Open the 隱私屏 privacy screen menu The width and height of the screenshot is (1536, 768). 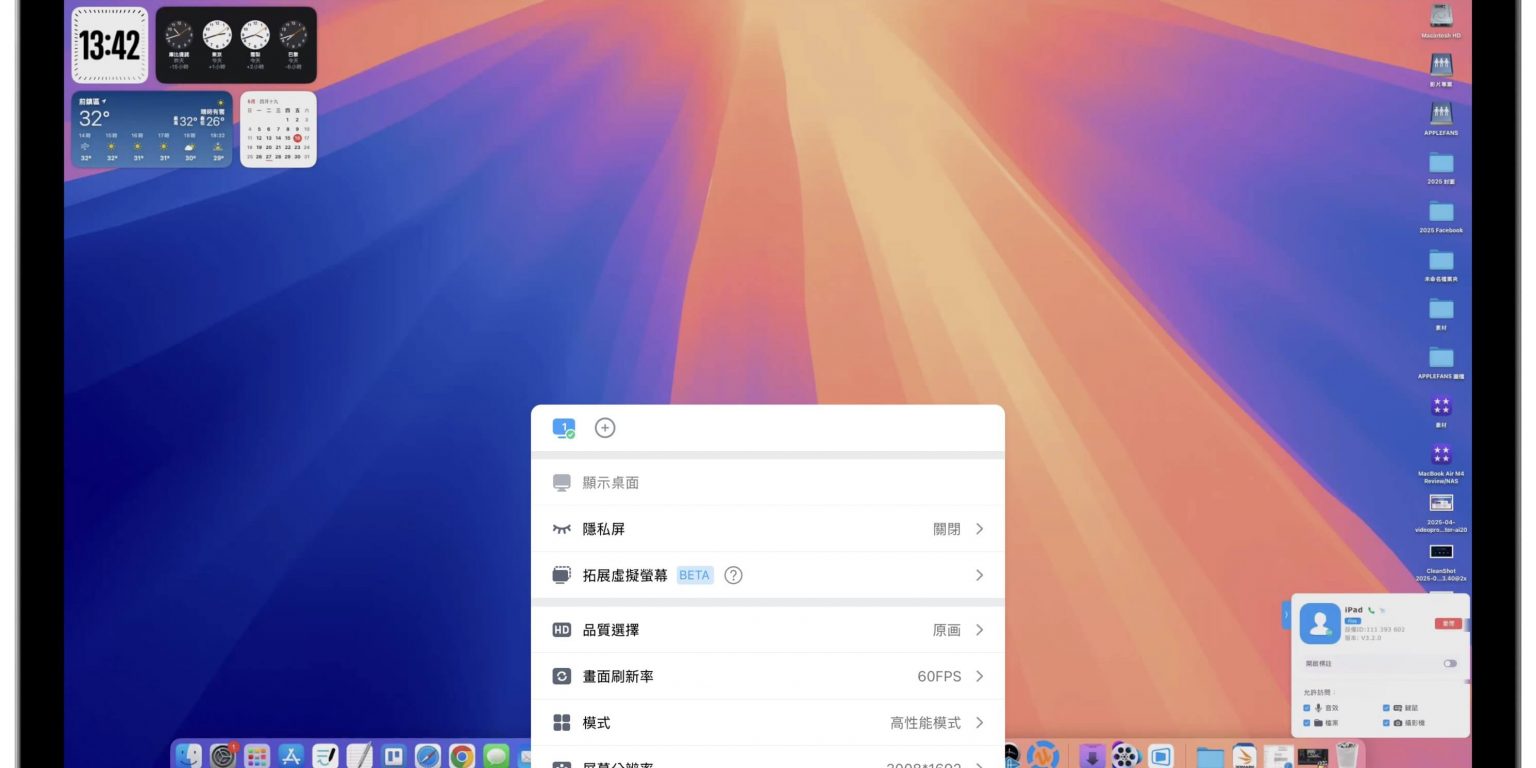[x=767, y=529]
